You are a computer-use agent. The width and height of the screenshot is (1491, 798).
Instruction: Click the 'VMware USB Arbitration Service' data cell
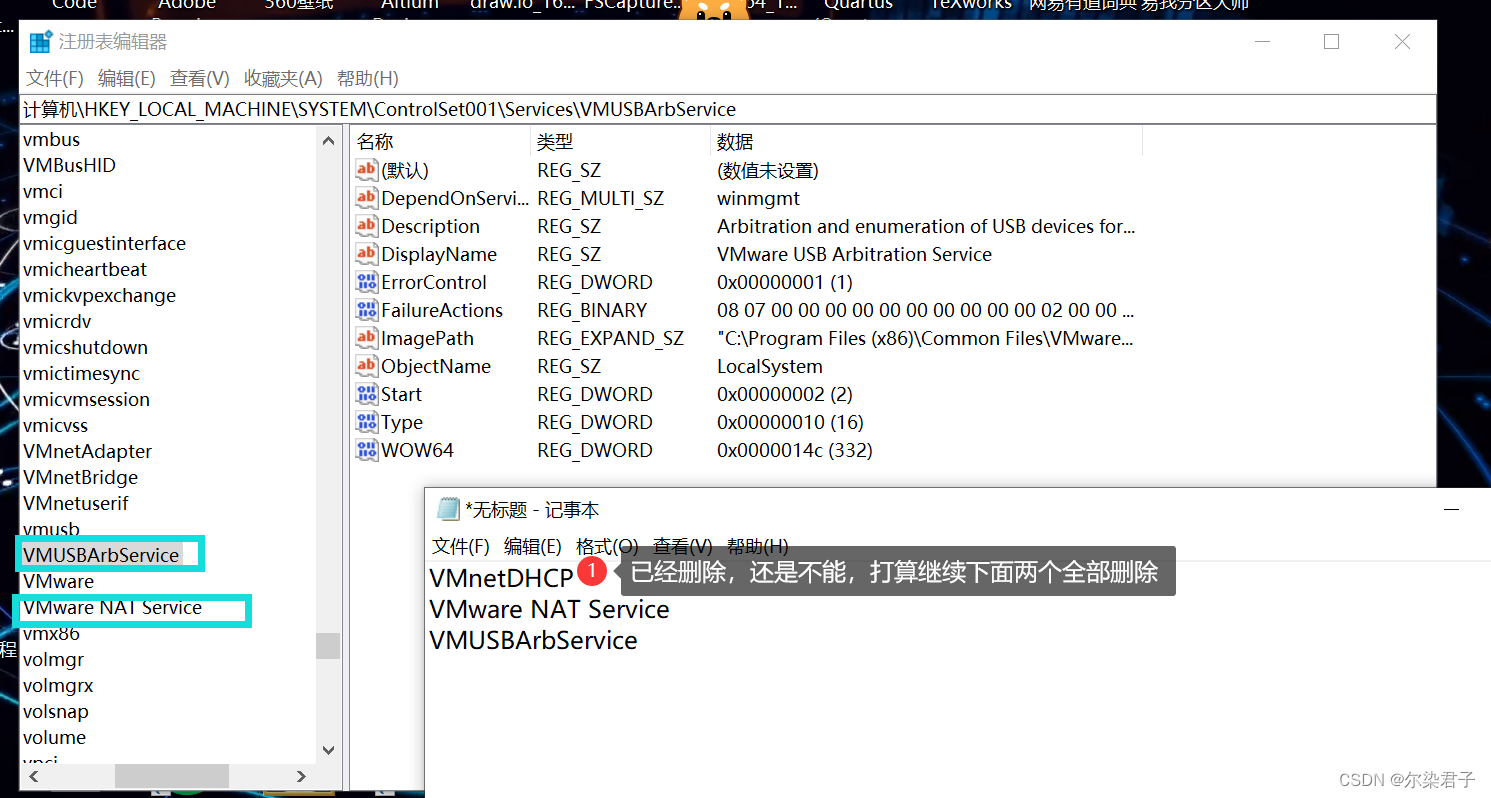click(x=854, y=254)
